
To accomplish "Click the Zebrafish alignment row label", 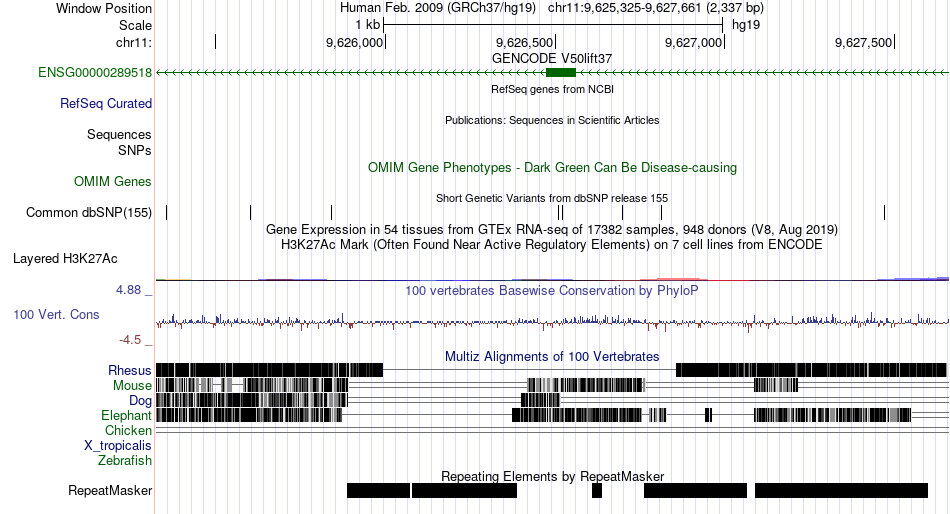I will 125,461.
